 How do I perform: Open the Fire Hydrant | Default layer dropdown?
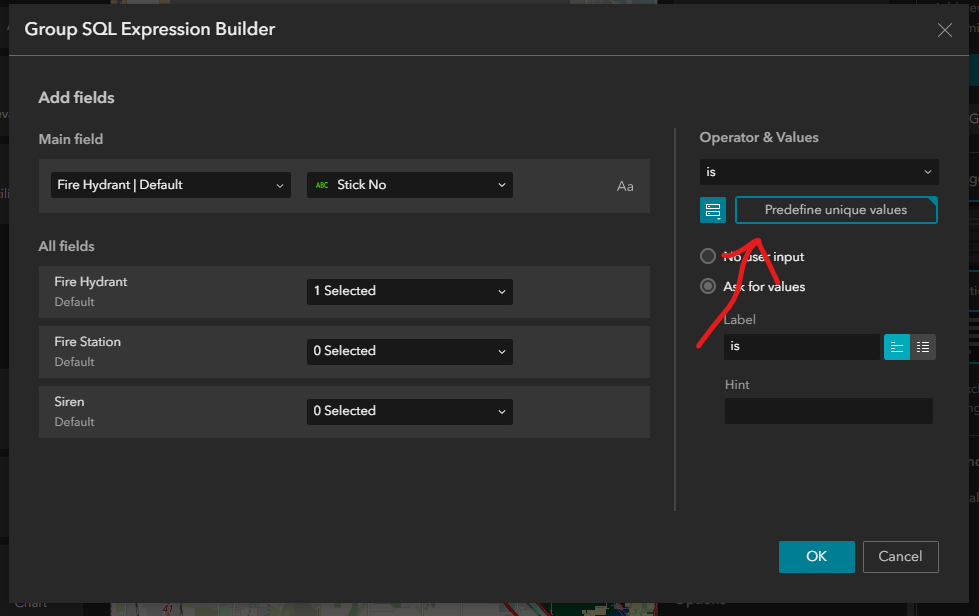(x=169, y=184)
